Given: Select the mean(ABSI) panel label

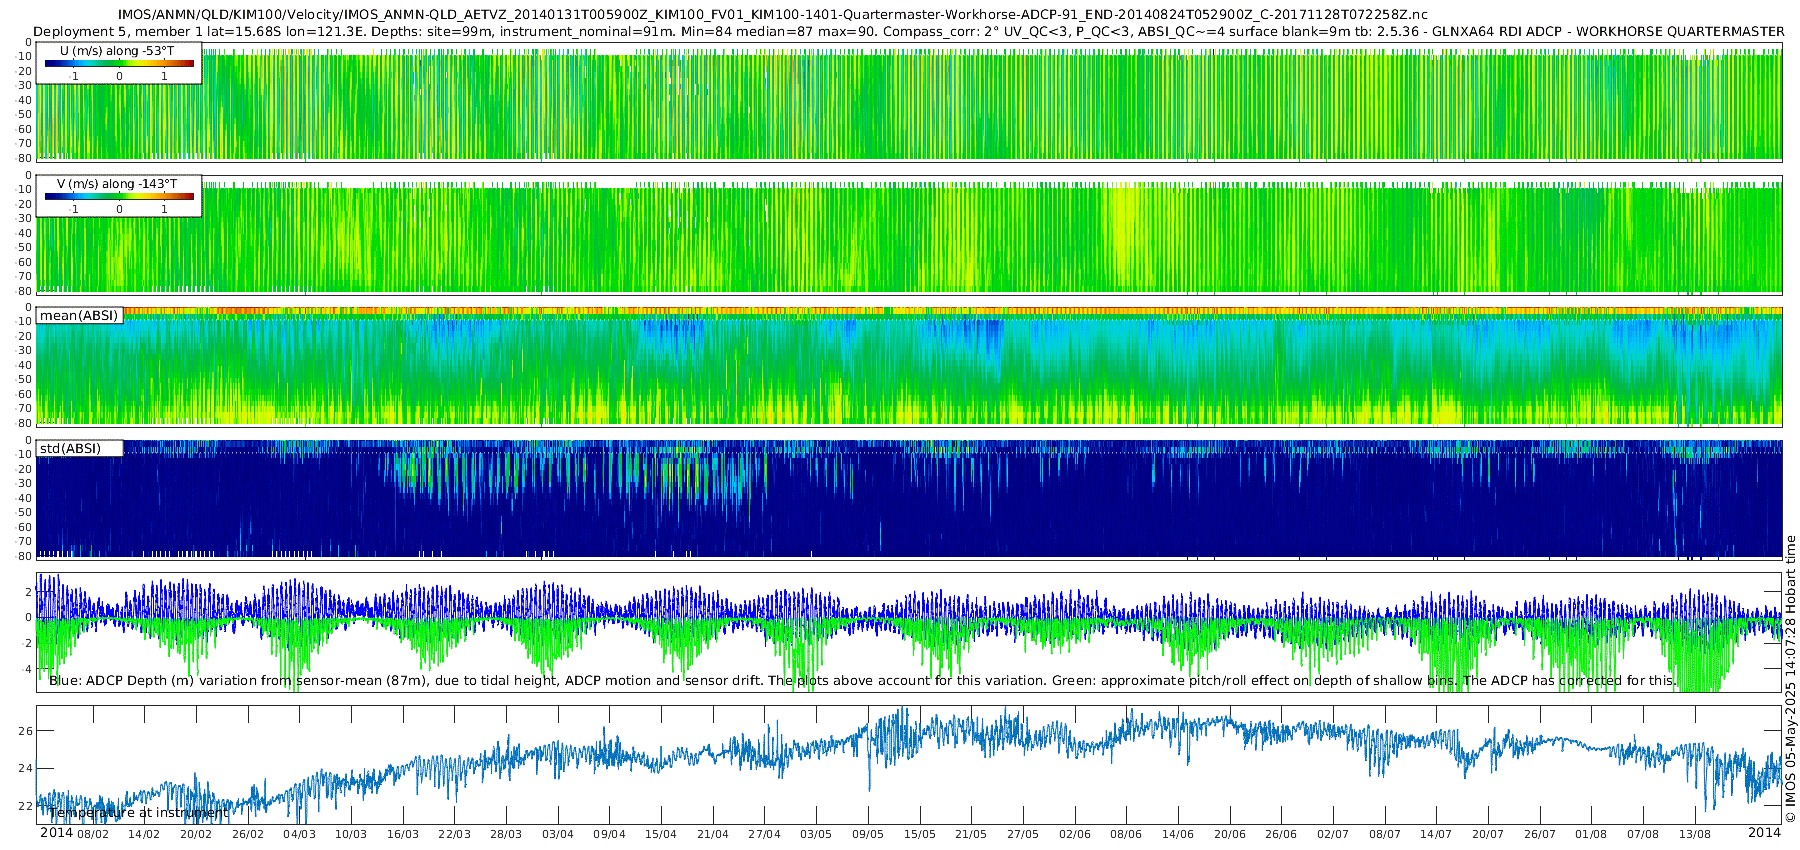Looking at the screenshot, I should [x=79, y=316].
